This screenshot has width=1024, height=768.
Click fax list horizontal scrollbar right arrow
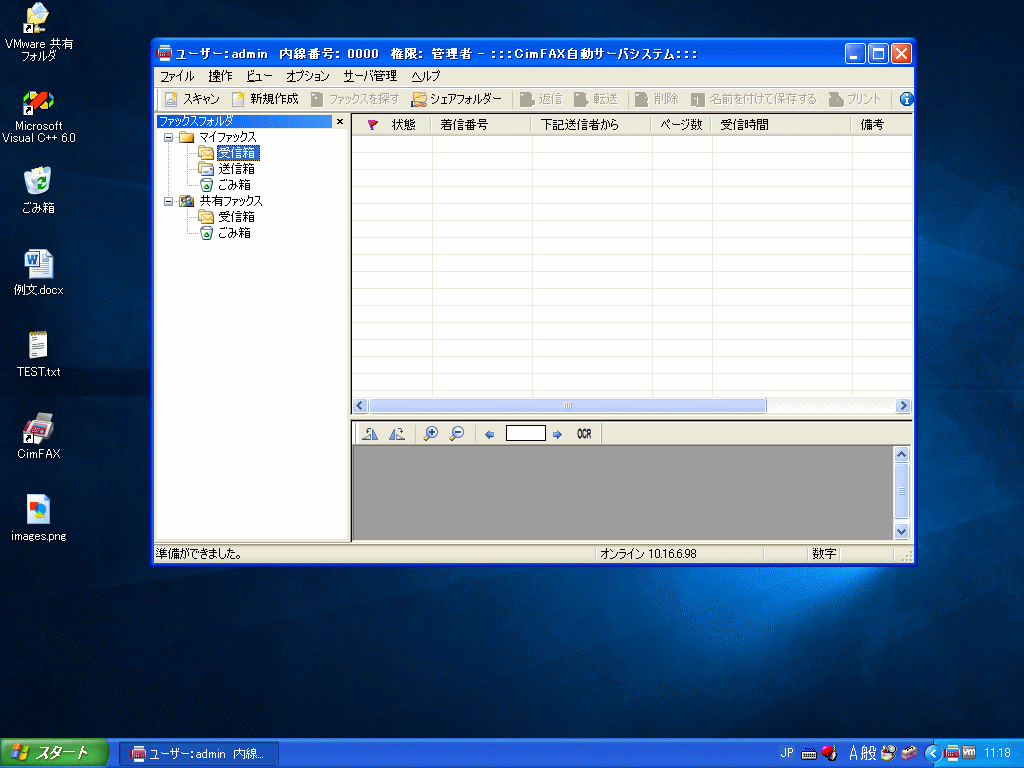coord(903,406)
